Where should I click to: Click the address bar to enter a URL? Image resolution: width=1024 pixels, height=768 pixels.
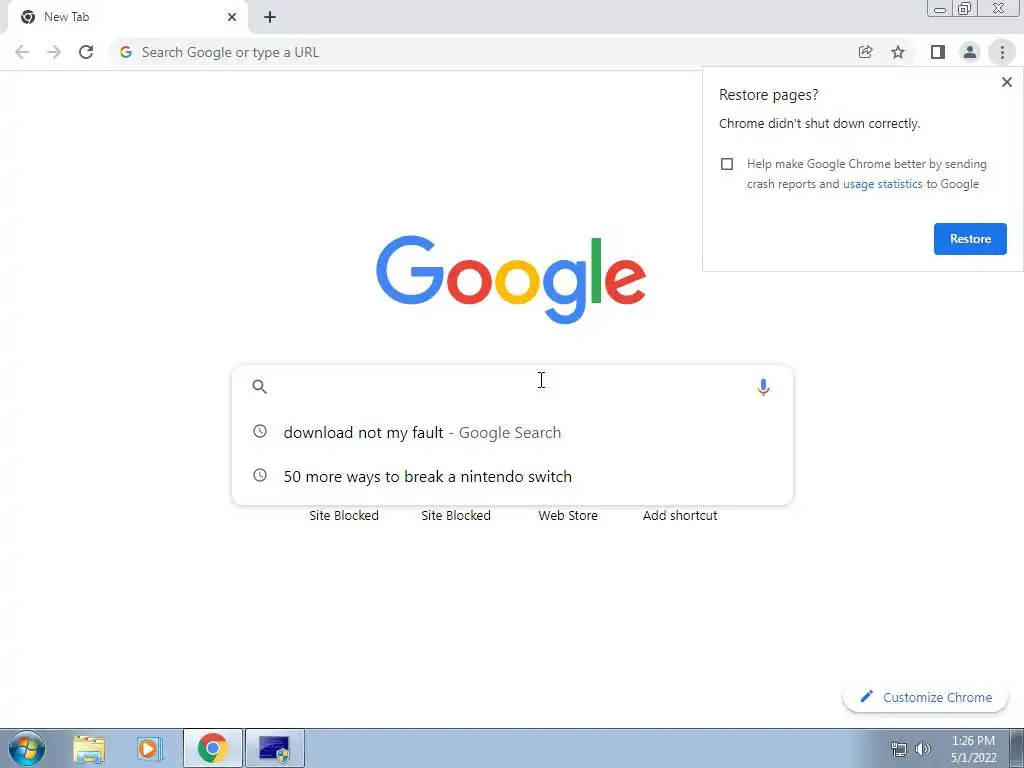click(x=483, y=52)
